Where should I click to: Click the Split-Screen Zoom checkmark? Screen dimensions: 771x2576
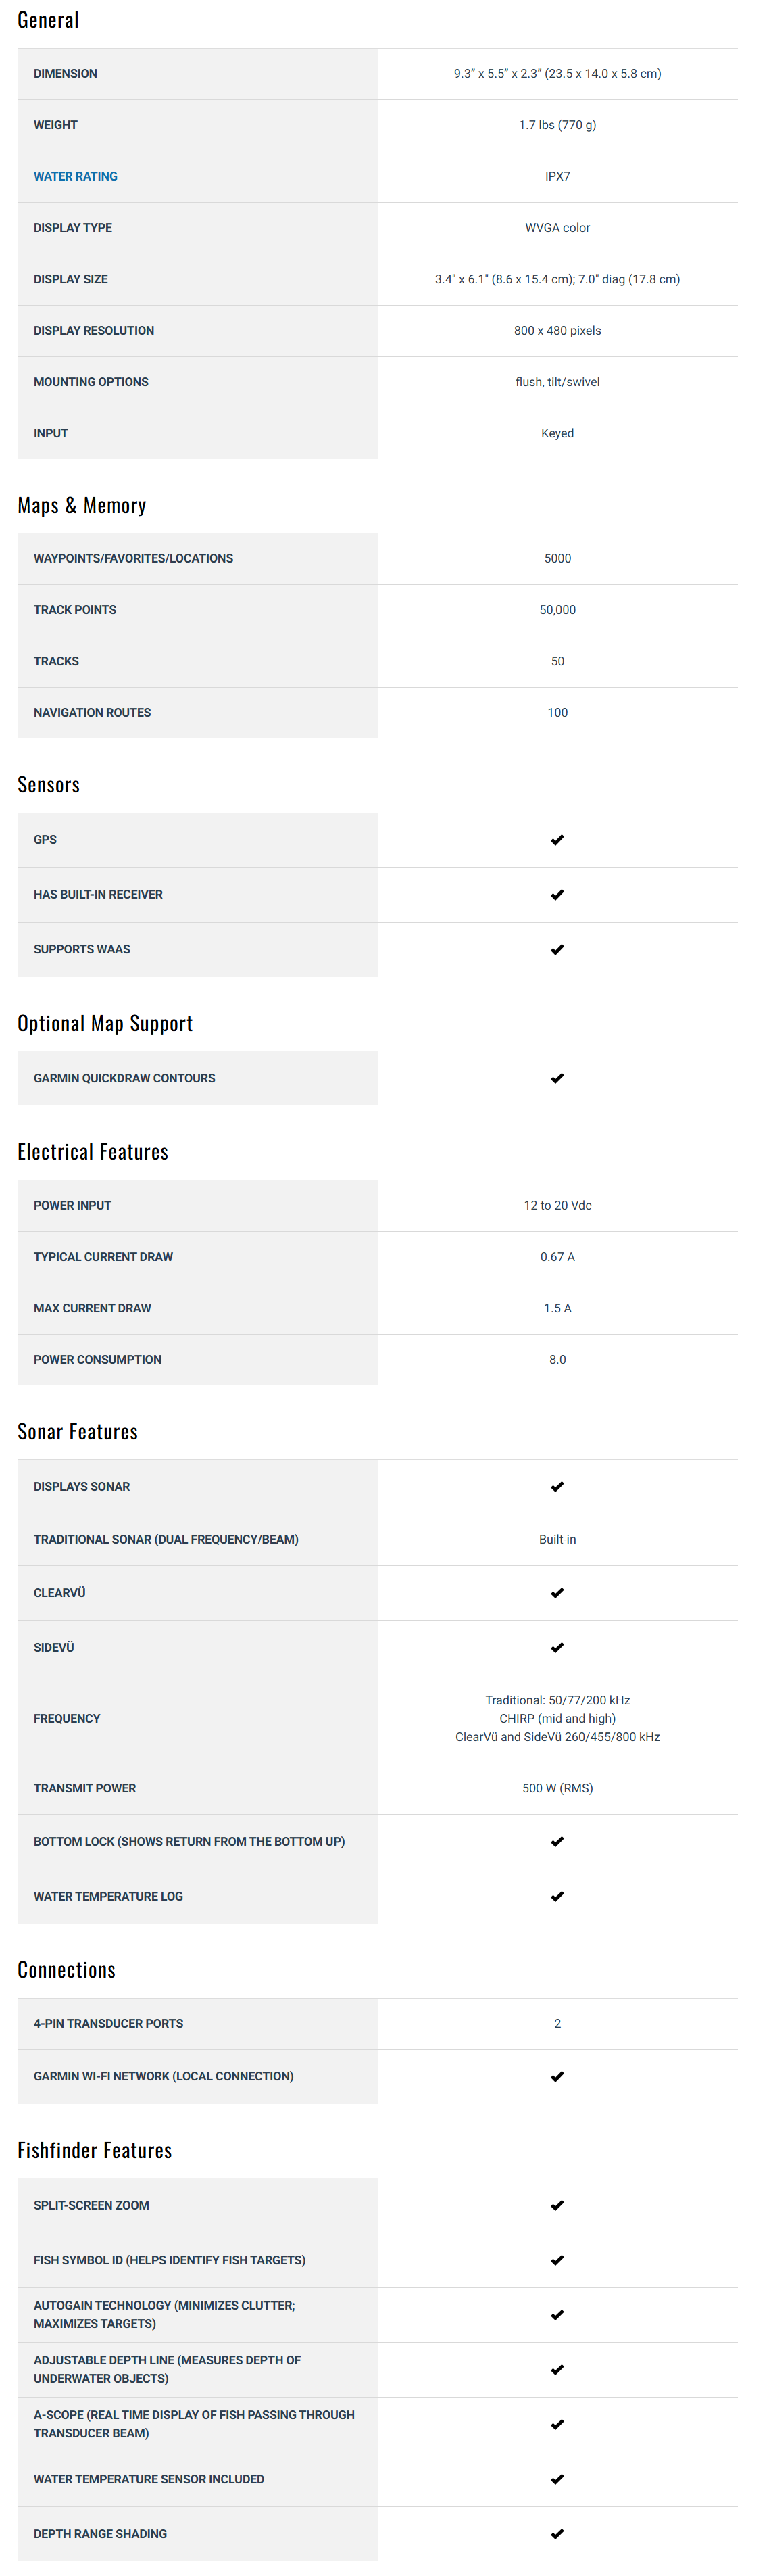coord(557,2205)
